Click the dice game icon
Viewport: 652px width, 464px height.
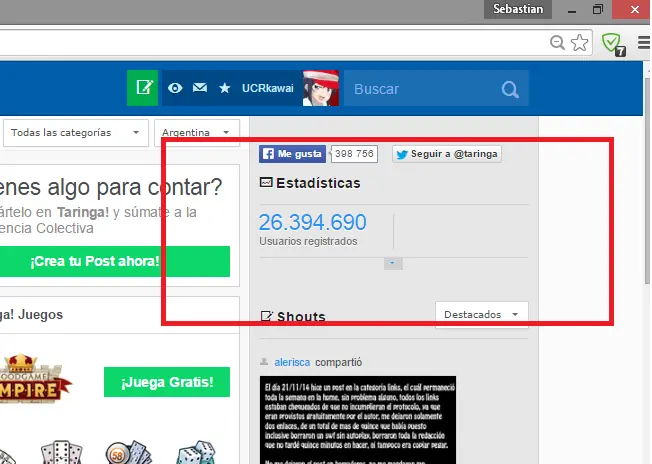coord(196,453)
